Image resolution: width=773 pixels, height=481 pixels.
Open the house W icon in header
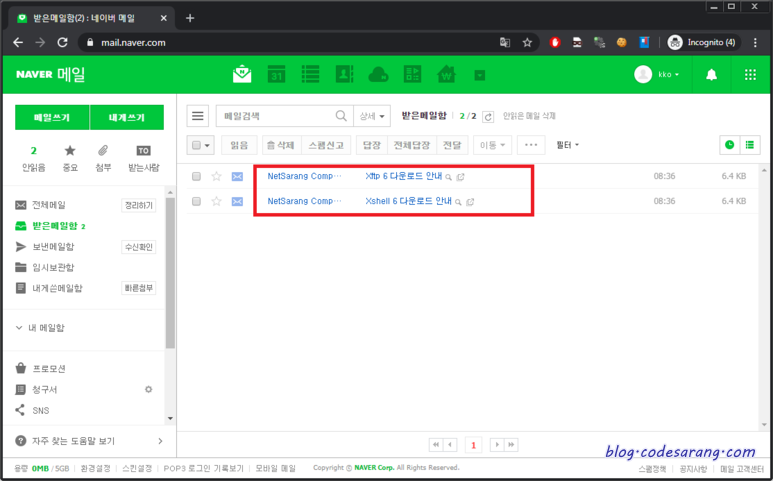[446, 74]
